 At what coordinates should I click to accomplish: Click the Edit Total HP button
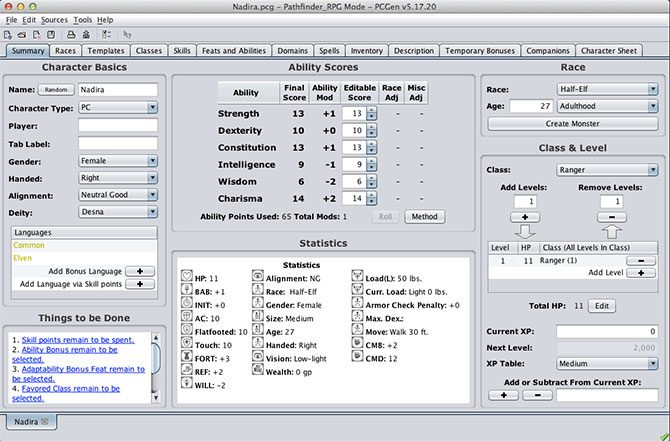click(602, 306)
